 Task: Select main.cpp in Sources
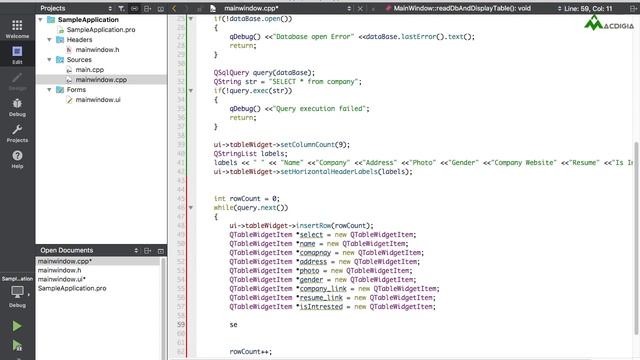tap(89, 69)
